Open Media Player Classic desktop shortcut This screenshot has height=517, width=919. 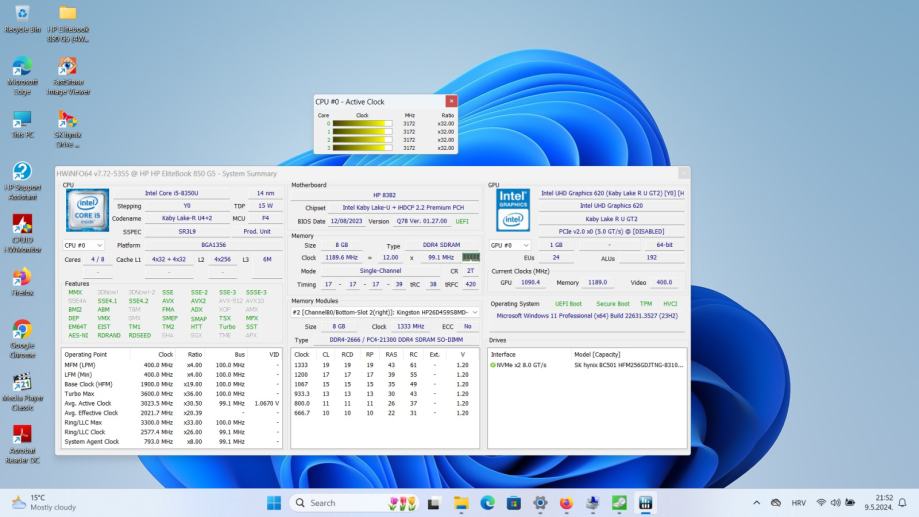point(21,383)
